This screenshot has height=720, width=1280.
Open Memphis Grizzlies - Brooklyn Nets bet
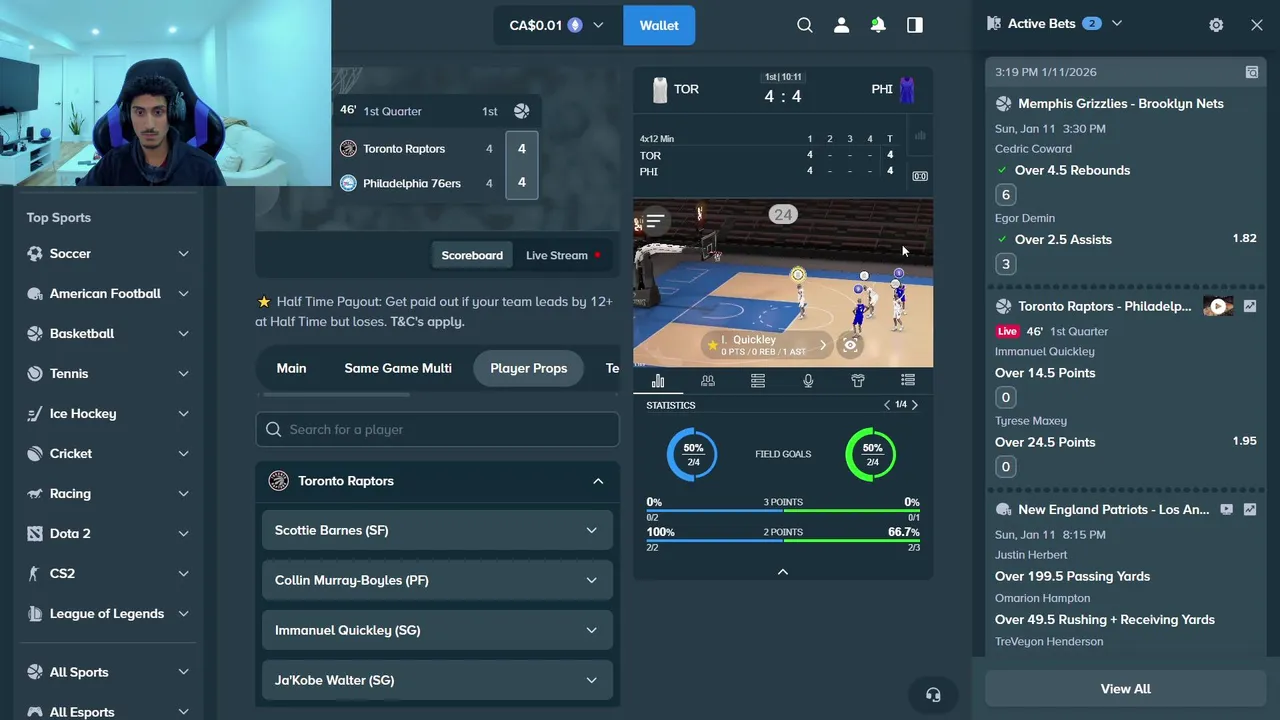1121,104
